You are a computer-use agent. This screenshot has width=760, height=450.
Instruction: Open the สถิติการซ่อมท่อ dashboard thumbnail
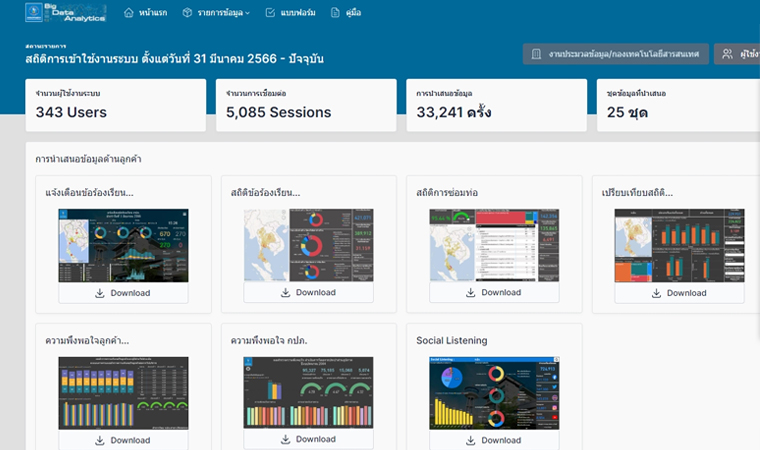click(494, 245)
